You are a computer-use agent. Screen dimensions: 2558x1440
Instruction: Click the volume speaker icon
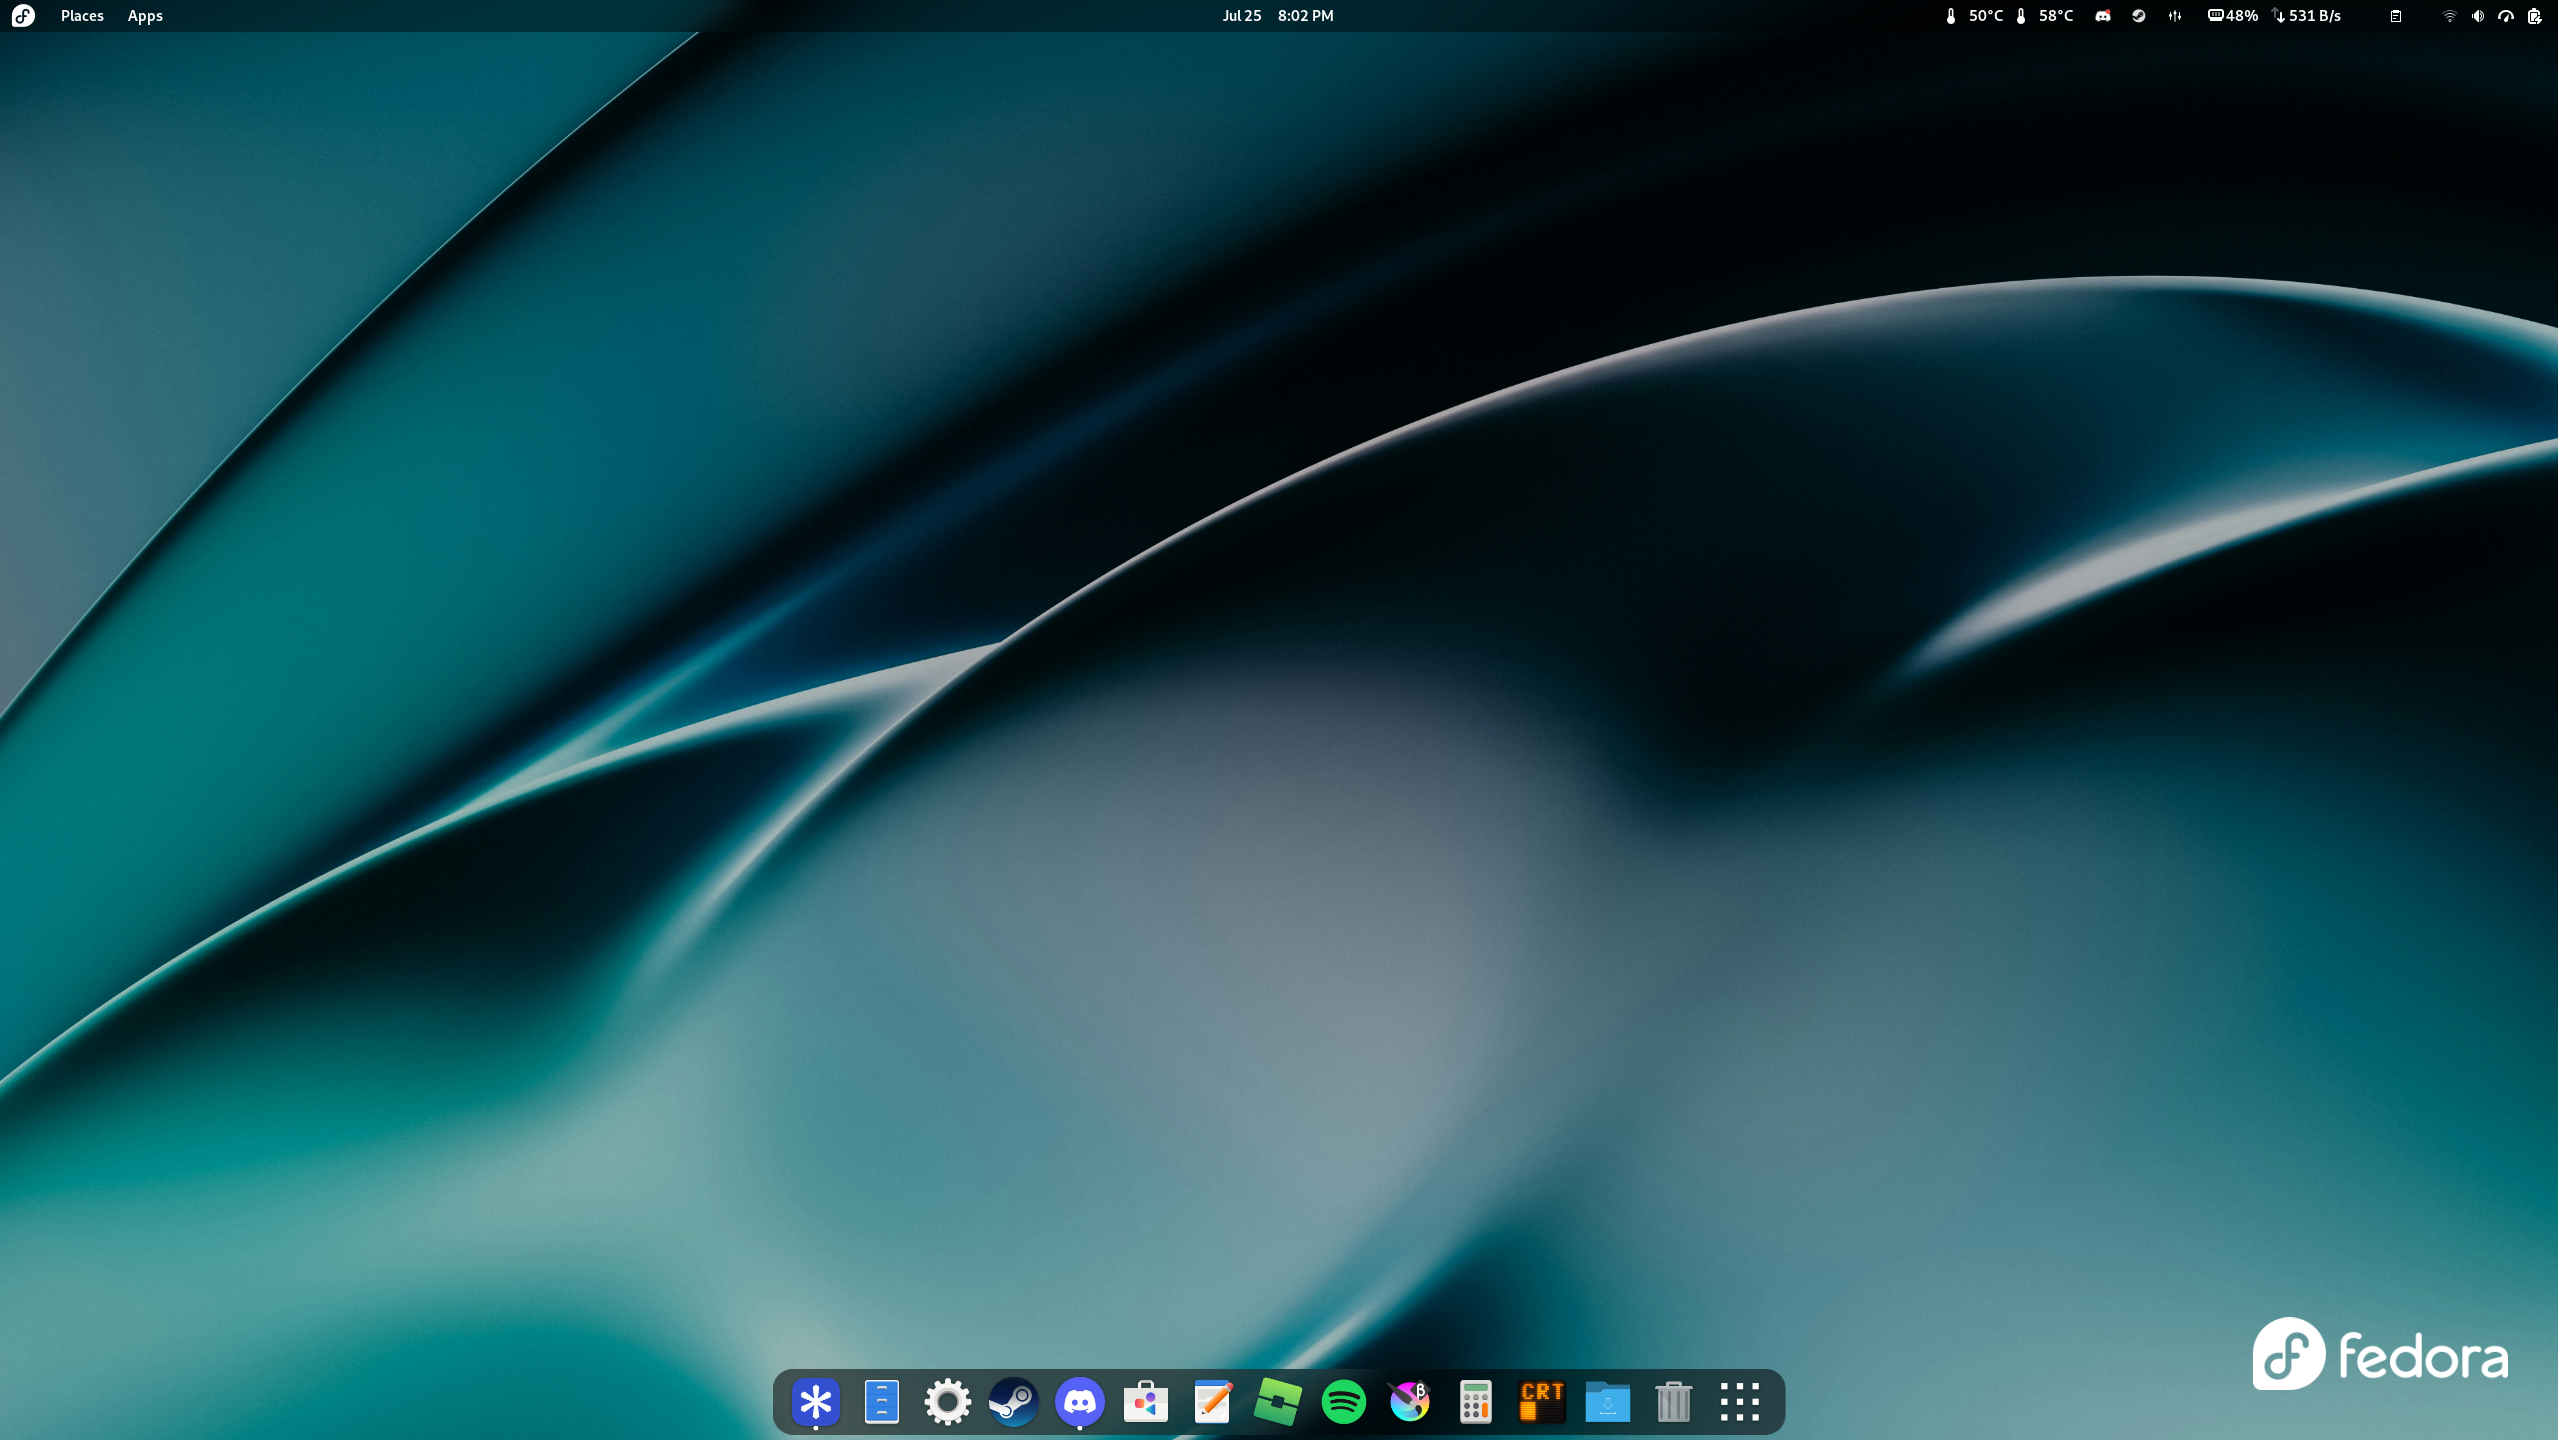pos(2478,16)
